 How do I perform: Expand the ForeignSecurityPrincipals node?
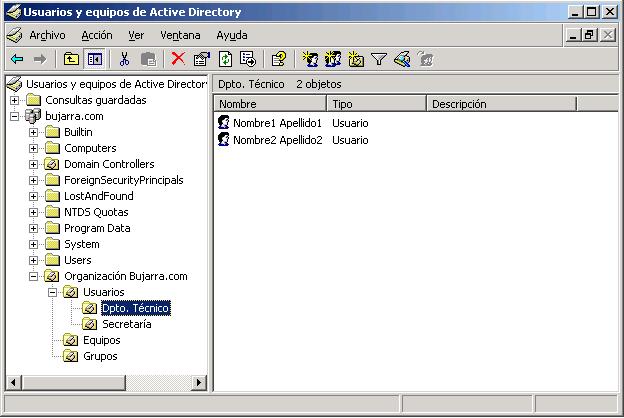pos(33,180)
